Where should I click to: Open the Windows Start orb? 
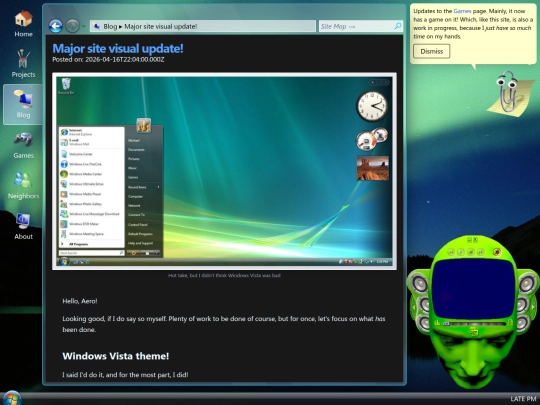[x=12, y=398]
